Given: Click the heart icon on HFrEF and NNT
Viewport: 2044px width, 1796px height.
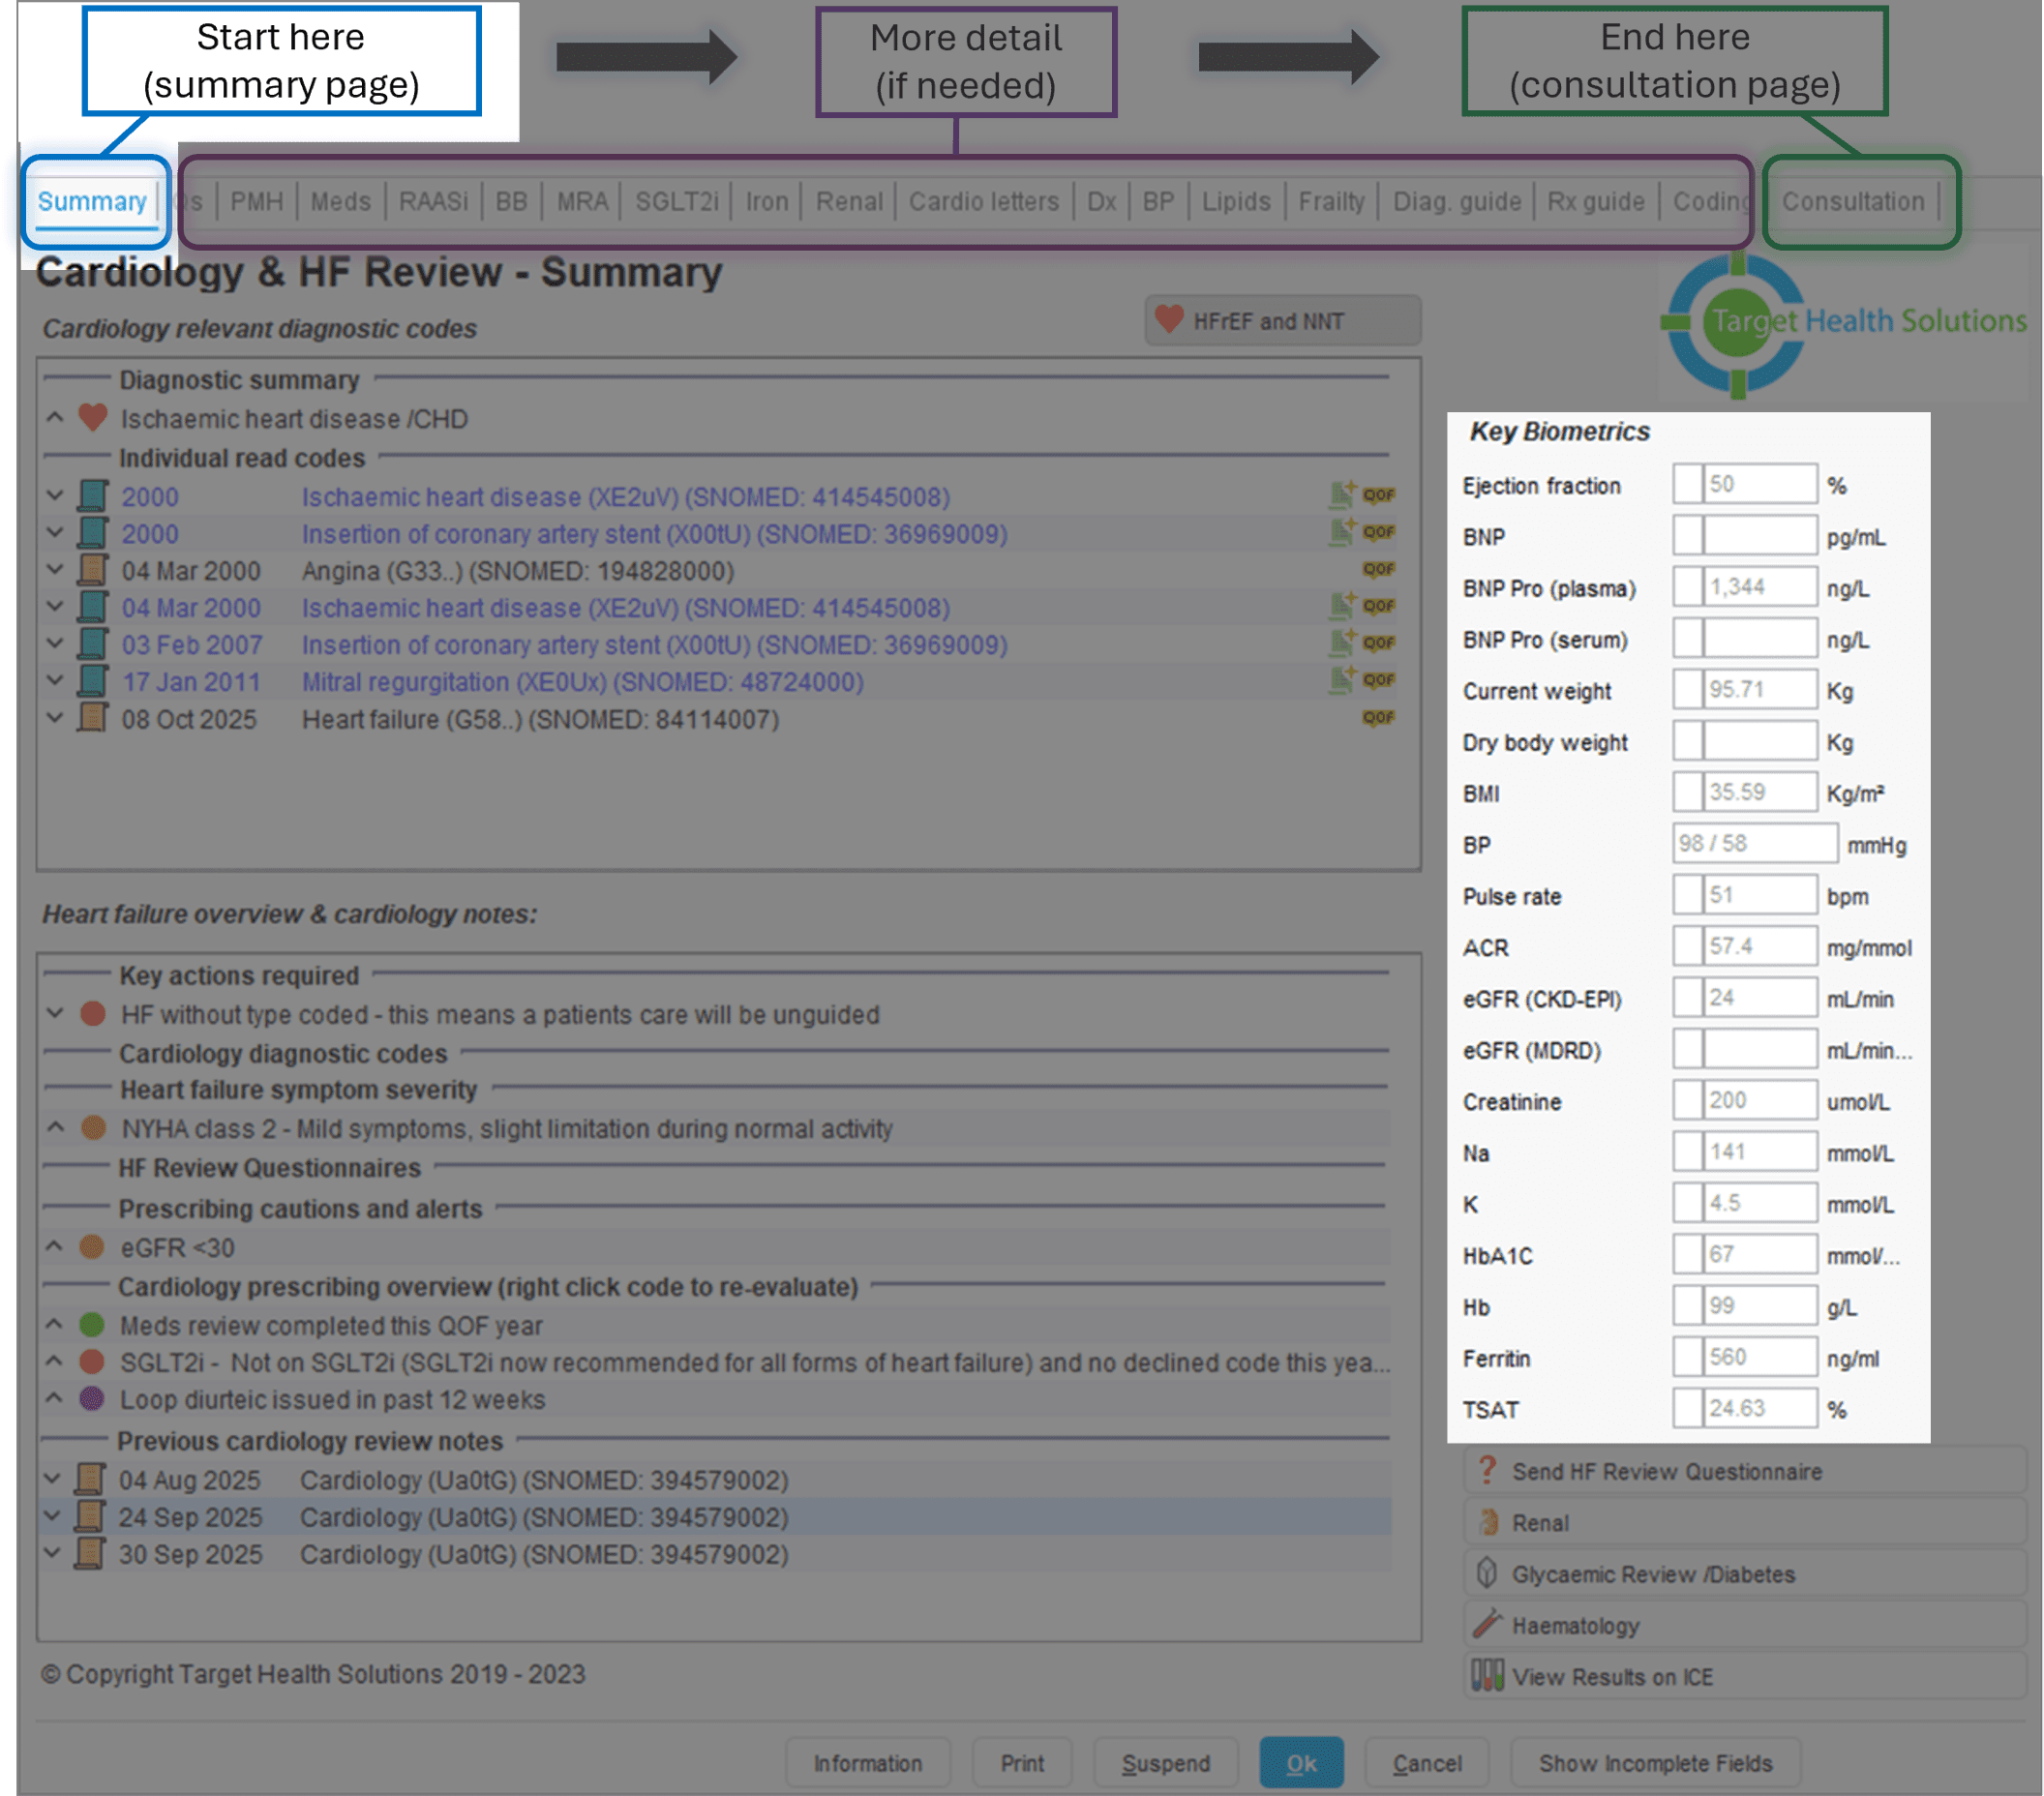Looking at the screenshot, I should (x=1168, y=320).
